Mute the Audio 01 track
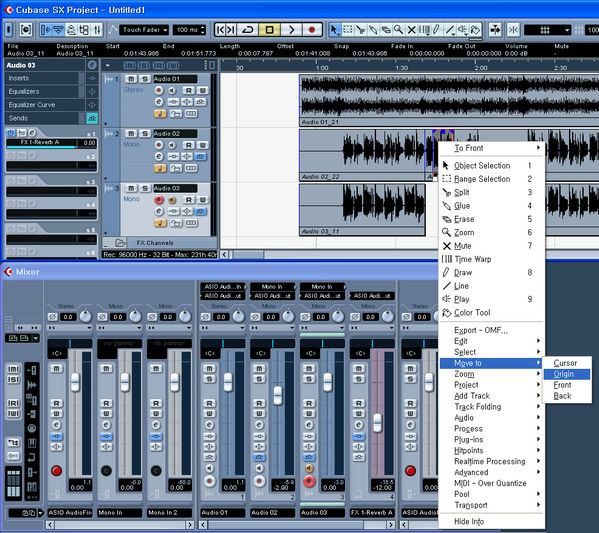 click(x=131, y=79)
